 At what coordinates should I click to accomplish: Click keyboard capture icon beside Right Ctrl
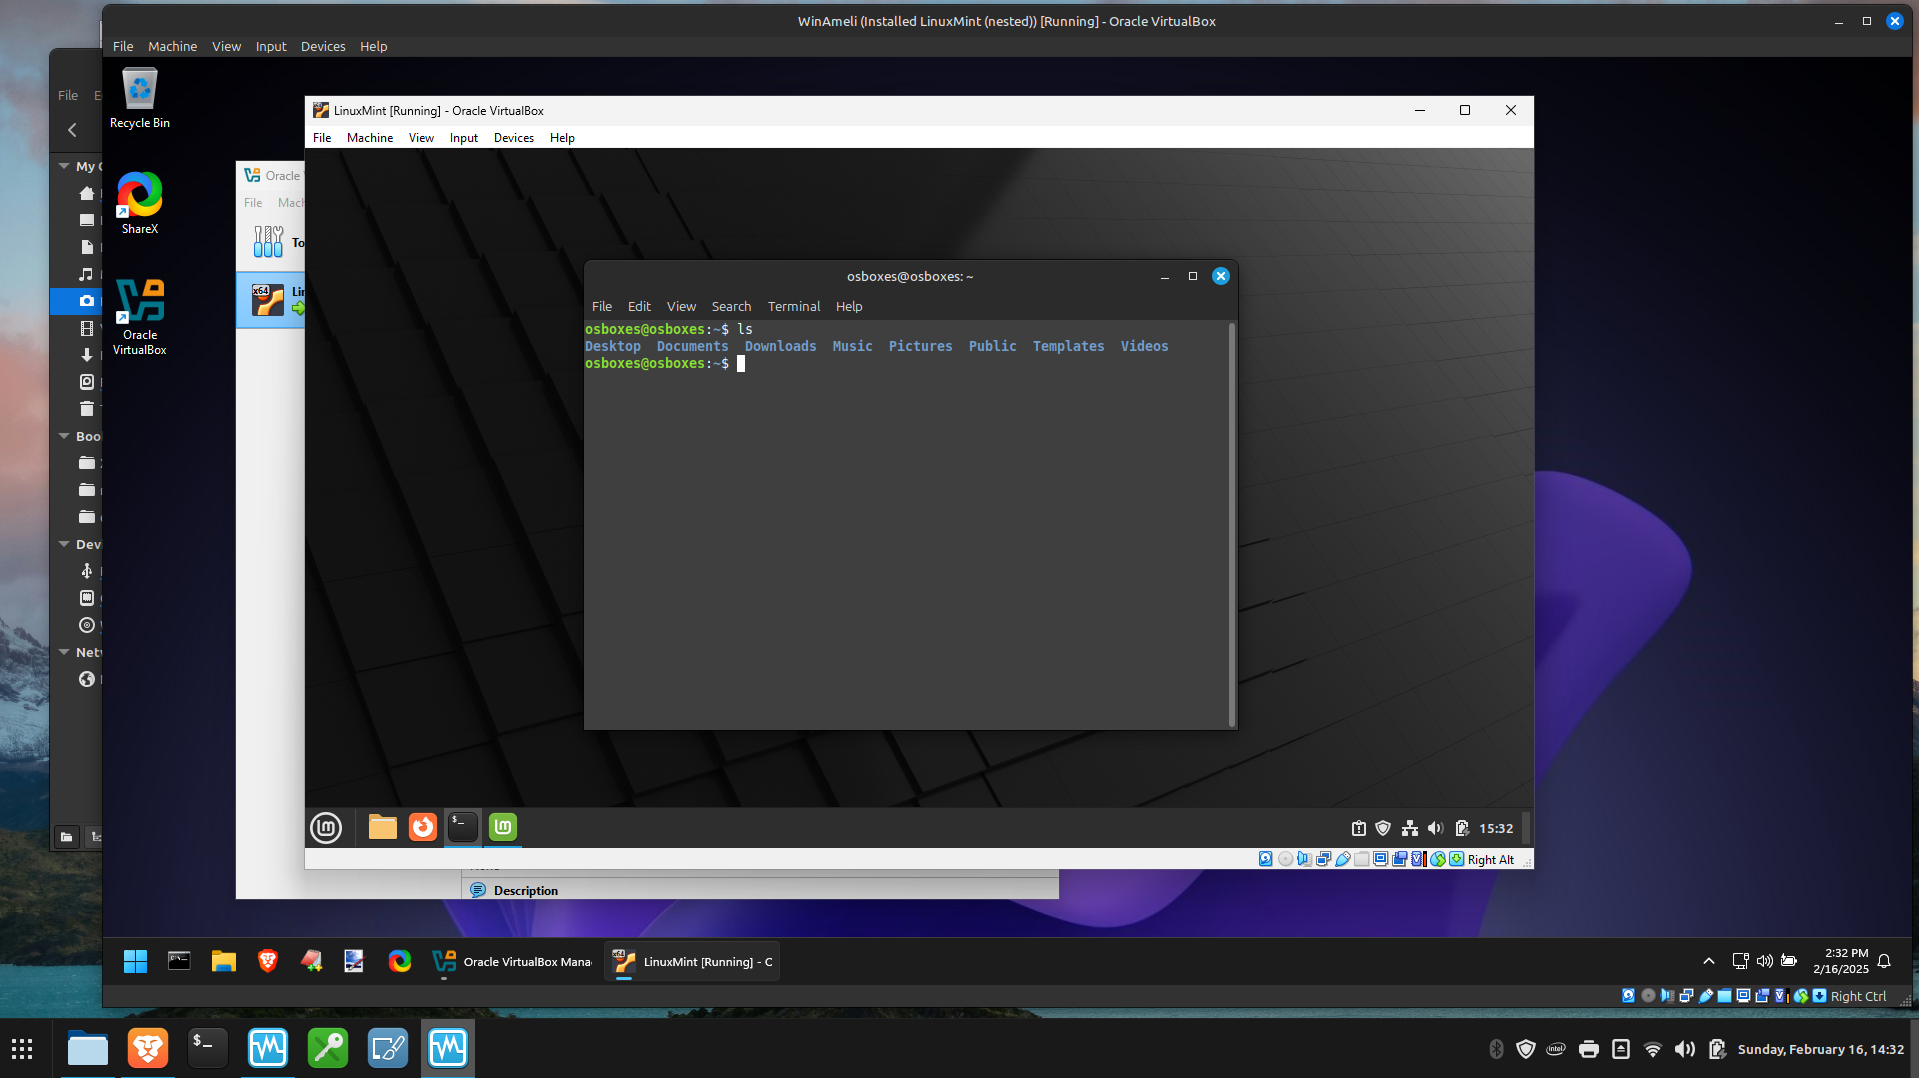[1820, 996]
